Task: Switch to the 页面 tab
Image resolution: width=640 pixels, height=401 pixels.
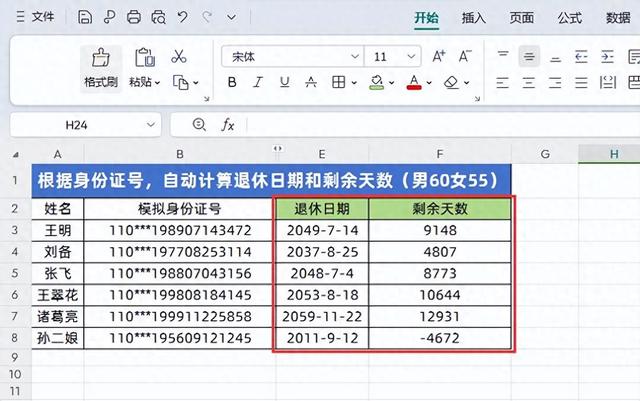Action: [522, 18]
